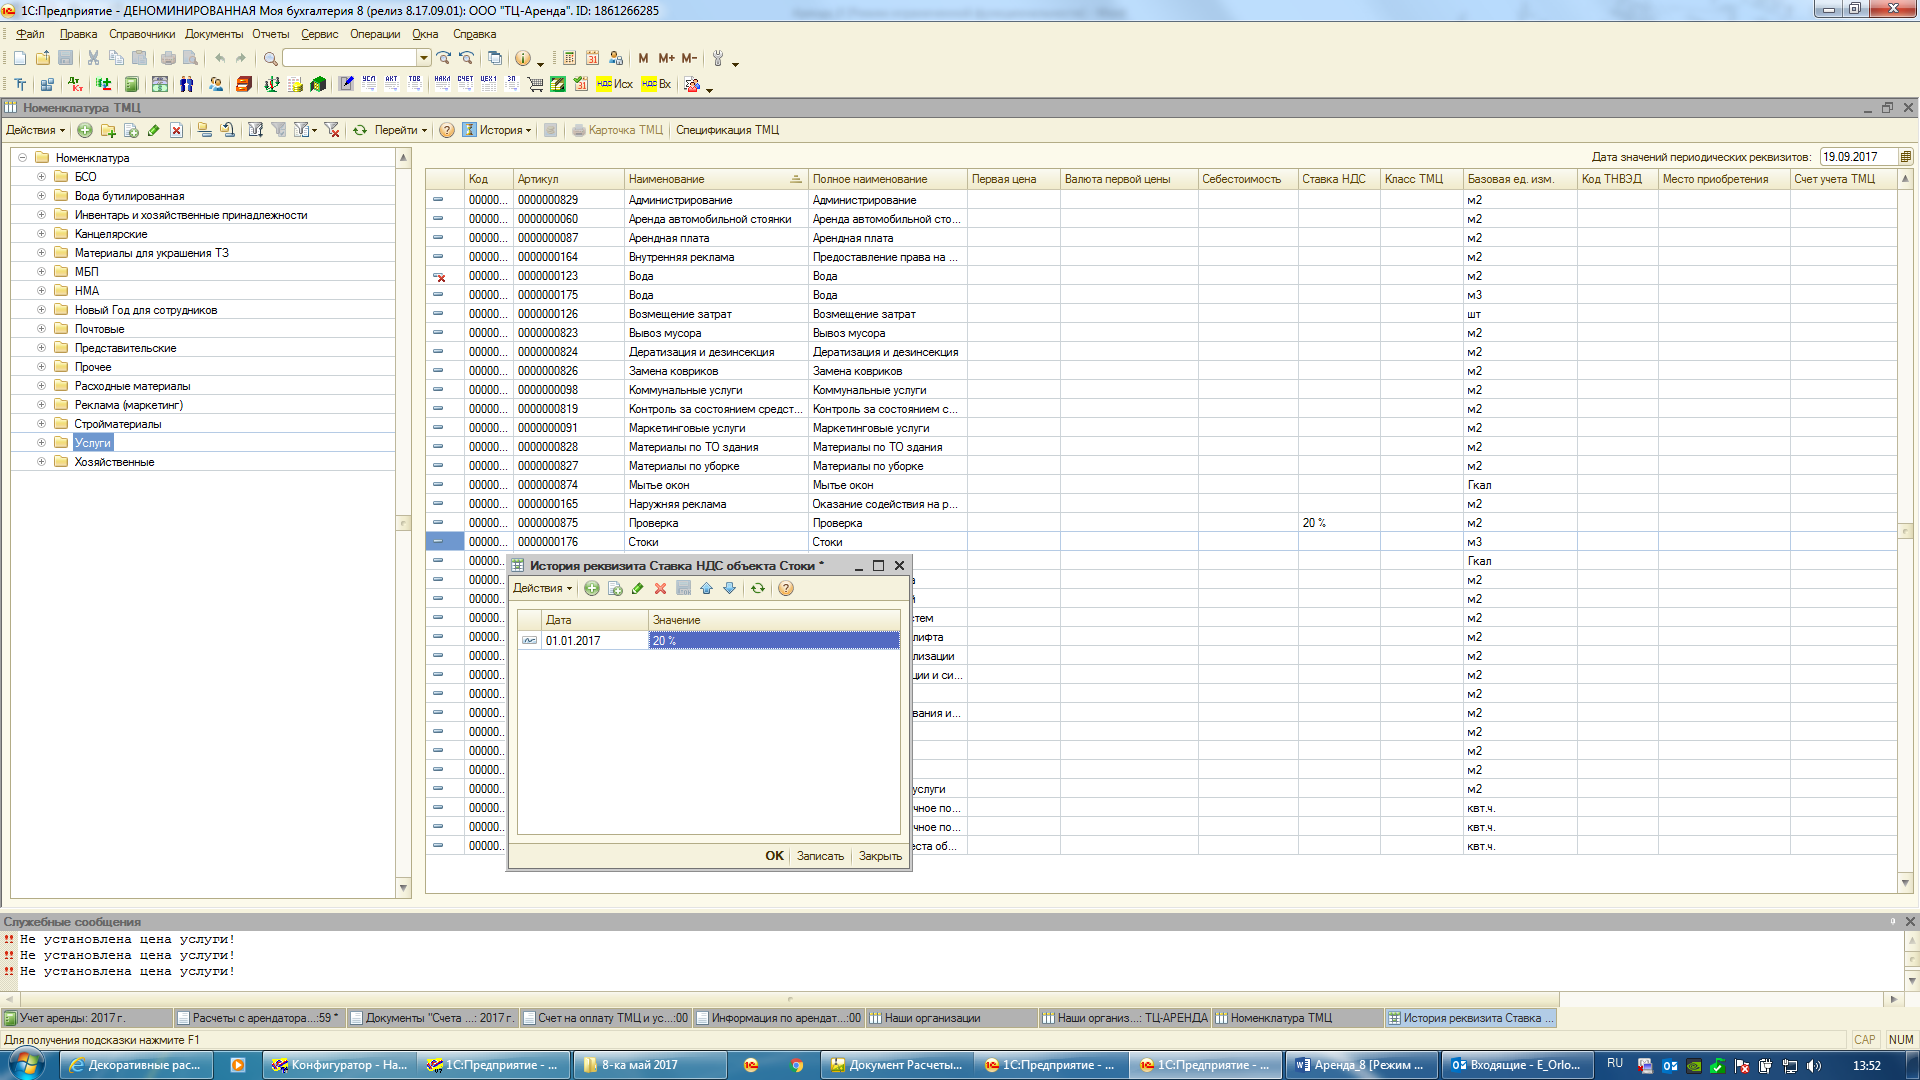Open the Справочники menu

tap(141, 34)
